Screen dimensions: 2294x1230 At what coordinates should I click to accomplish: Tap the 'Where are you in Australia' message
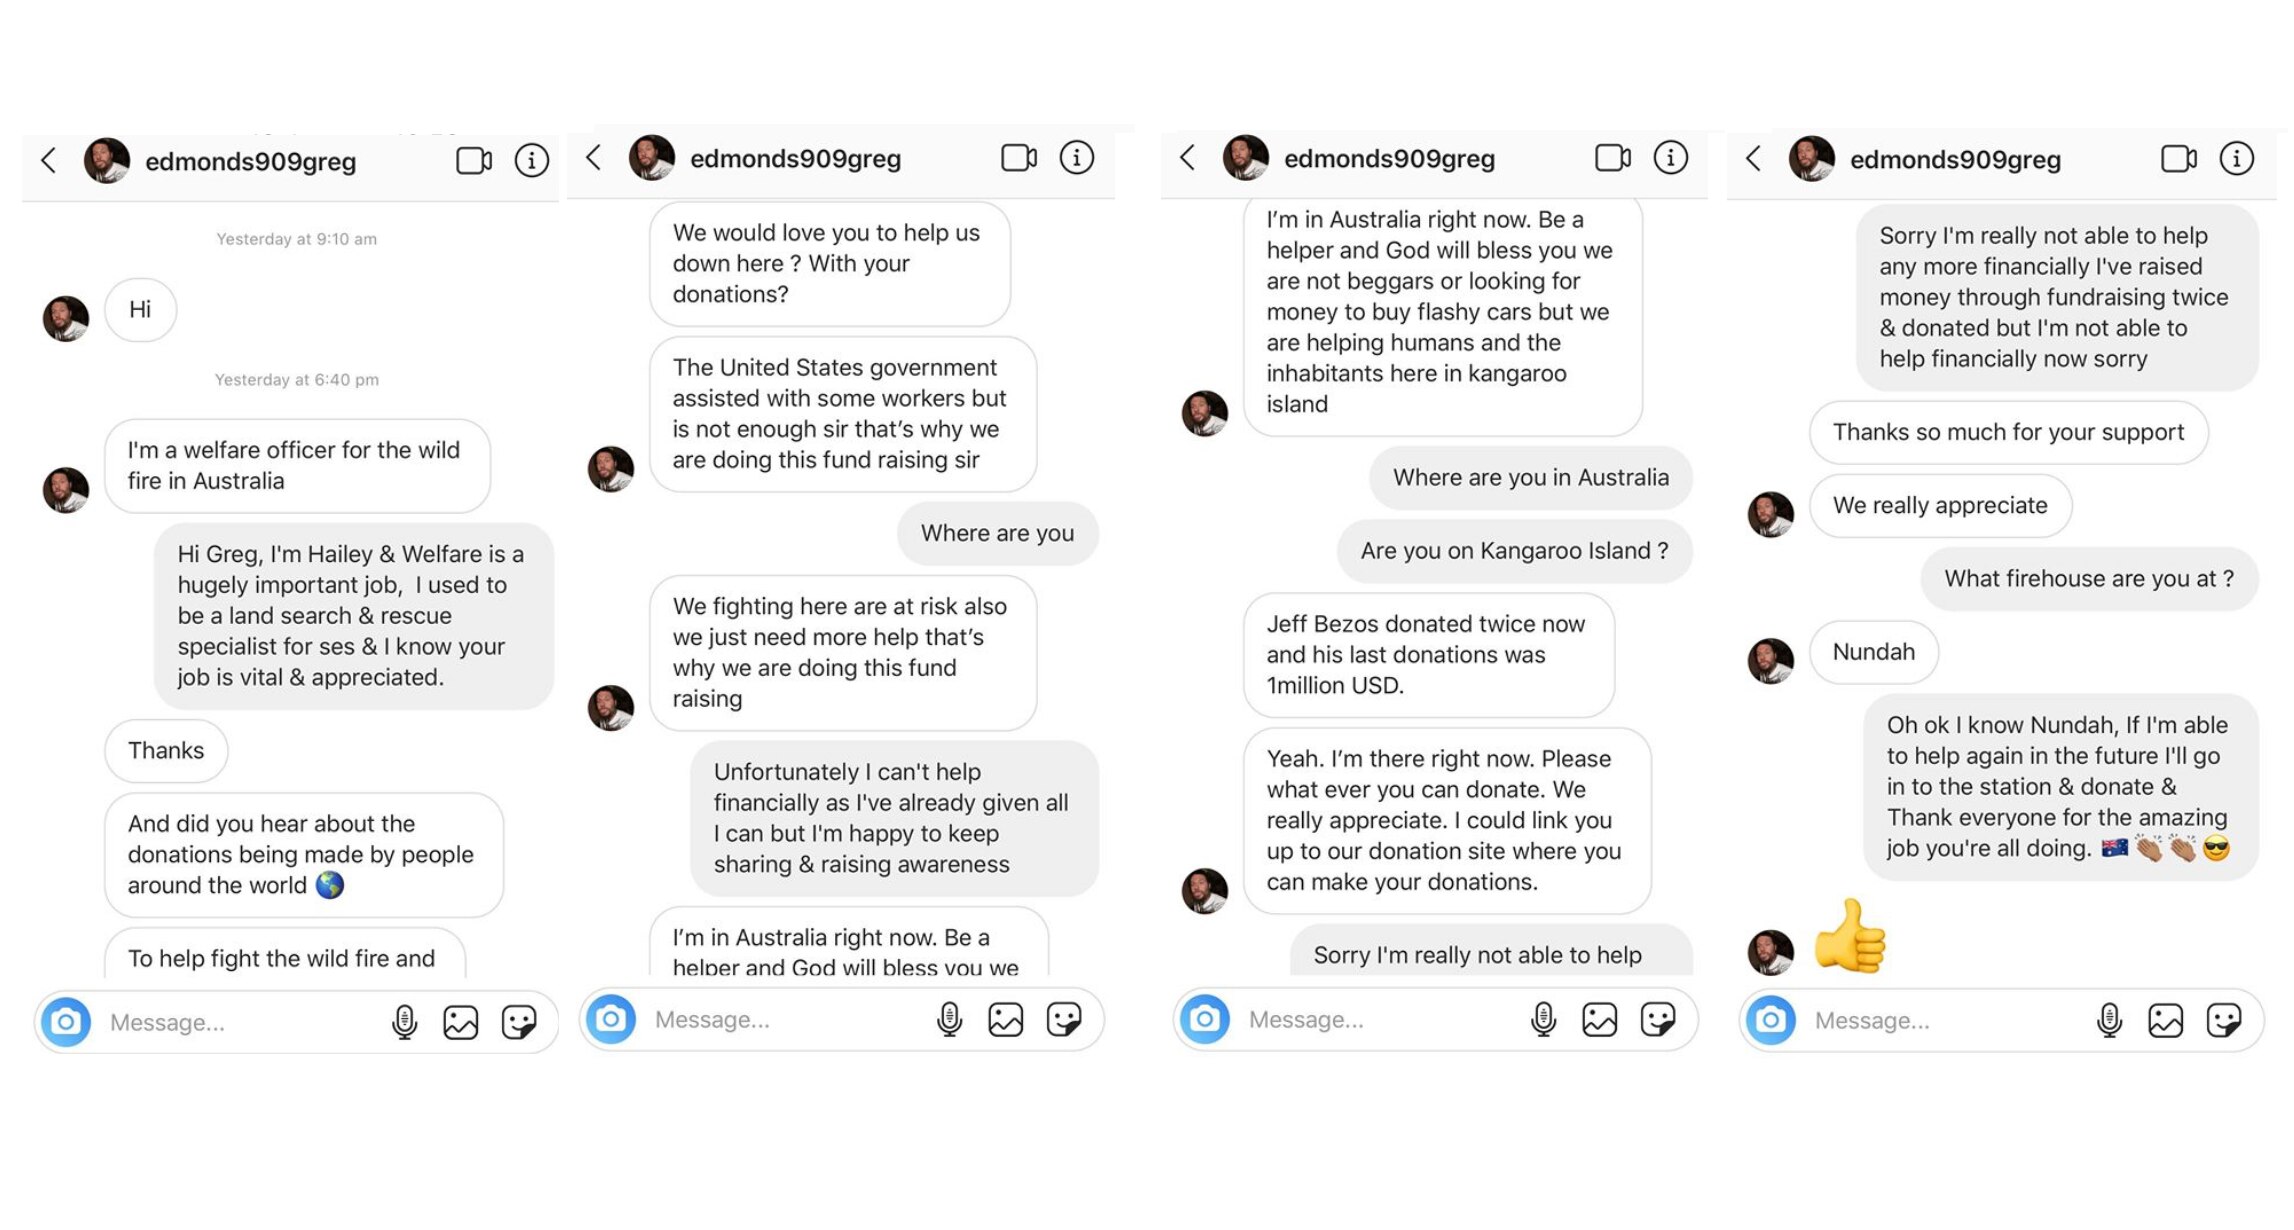pyautogui.click(x=1529, y=478)
